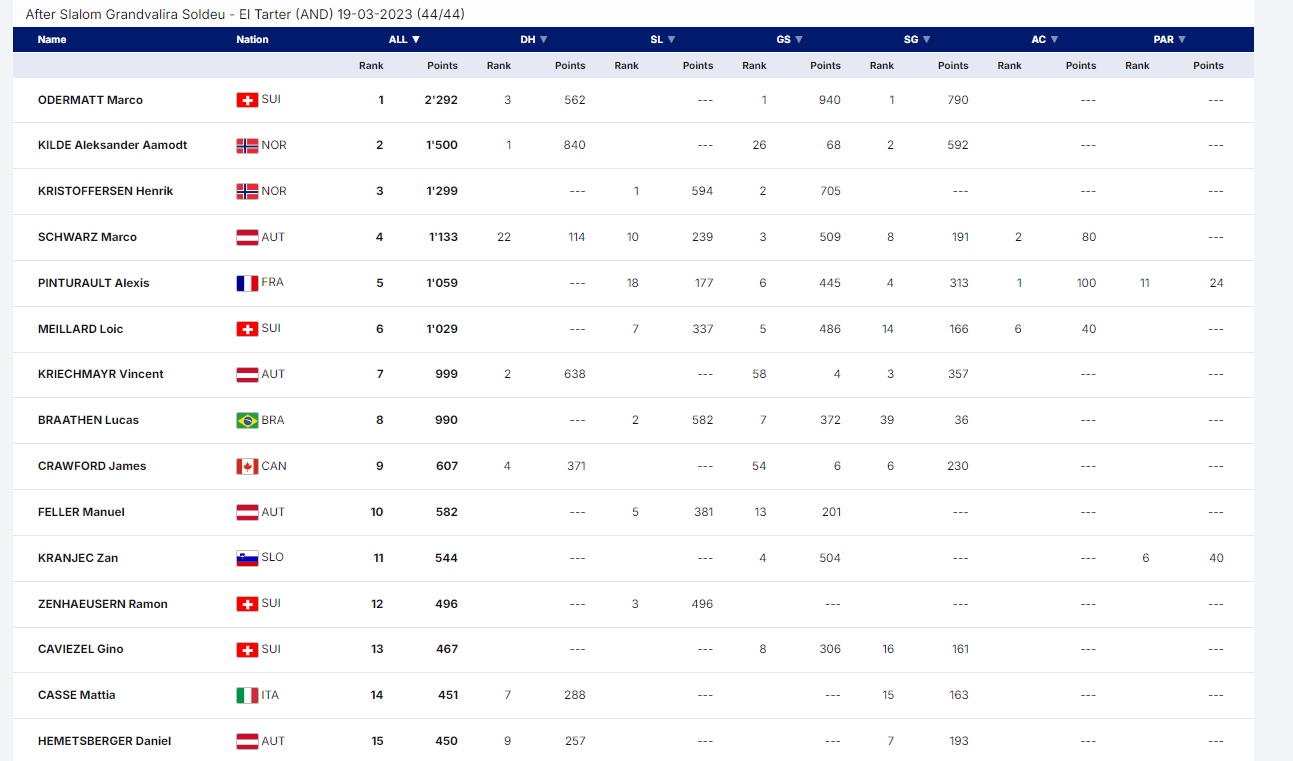Sort by the PAR column arrow
The height and width of the screenshot is (761, 1293).
[x=1182, y=40]
